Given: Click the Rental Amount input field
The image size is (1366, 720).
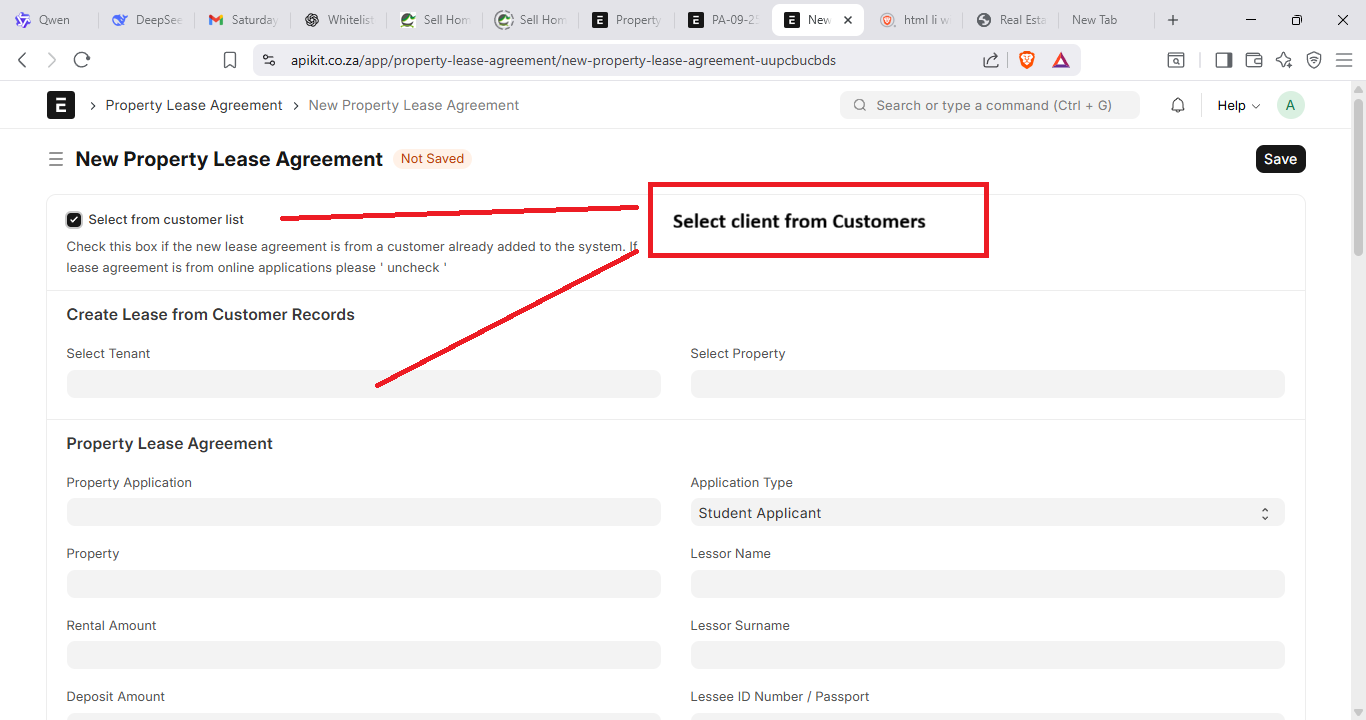Looking at the screenshot, I should [x=363, y=655].
